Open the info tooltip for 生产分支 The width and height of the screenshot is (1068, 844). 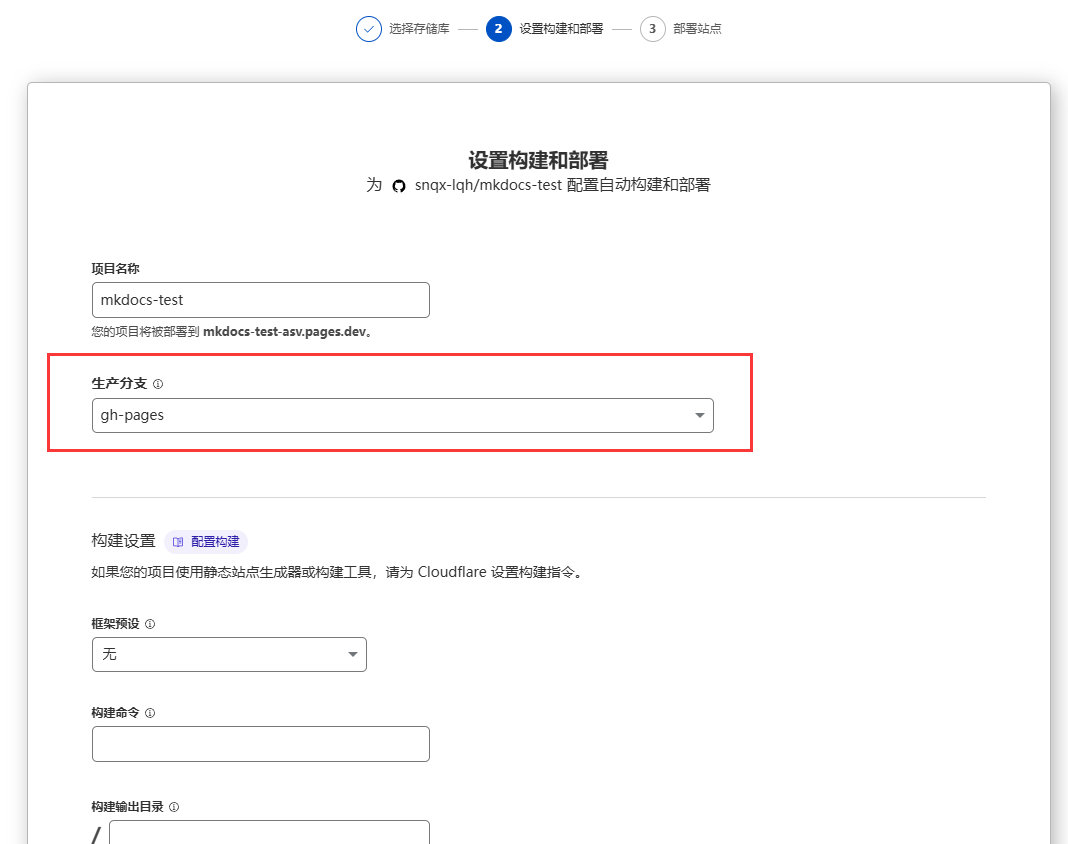click(158, 384)
